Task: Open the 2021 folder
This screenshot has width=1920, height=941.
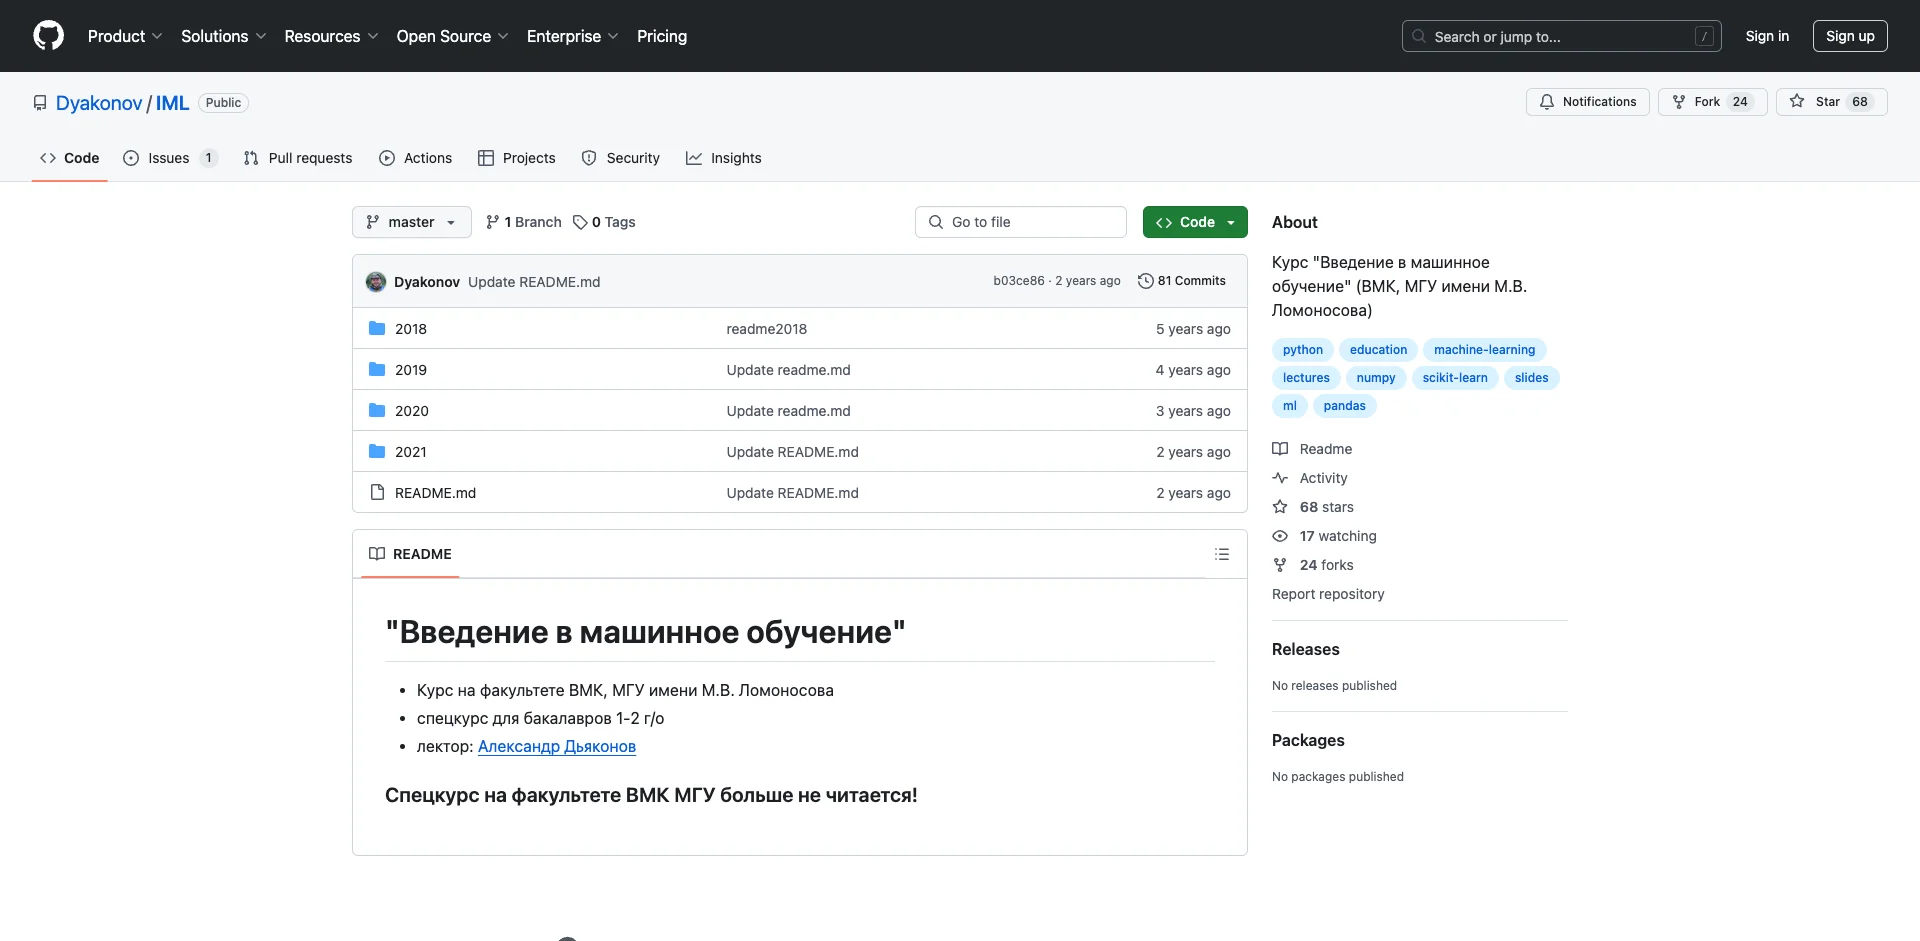Action: pos(411,452)
